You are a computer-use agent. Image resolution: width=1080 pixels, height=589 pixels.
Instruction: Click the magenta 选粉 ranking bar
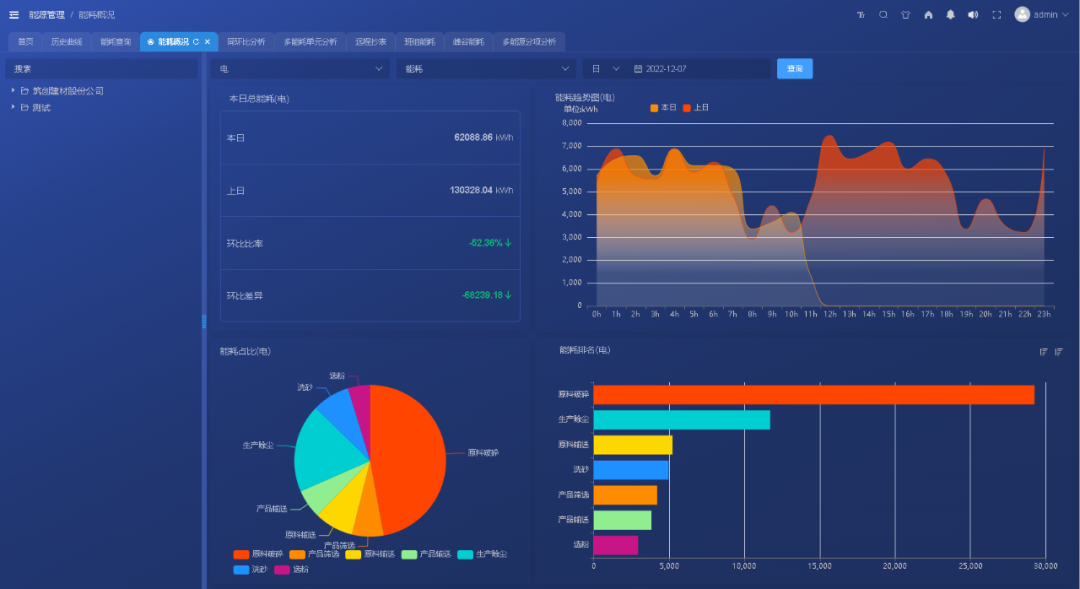tap(616, 545)
